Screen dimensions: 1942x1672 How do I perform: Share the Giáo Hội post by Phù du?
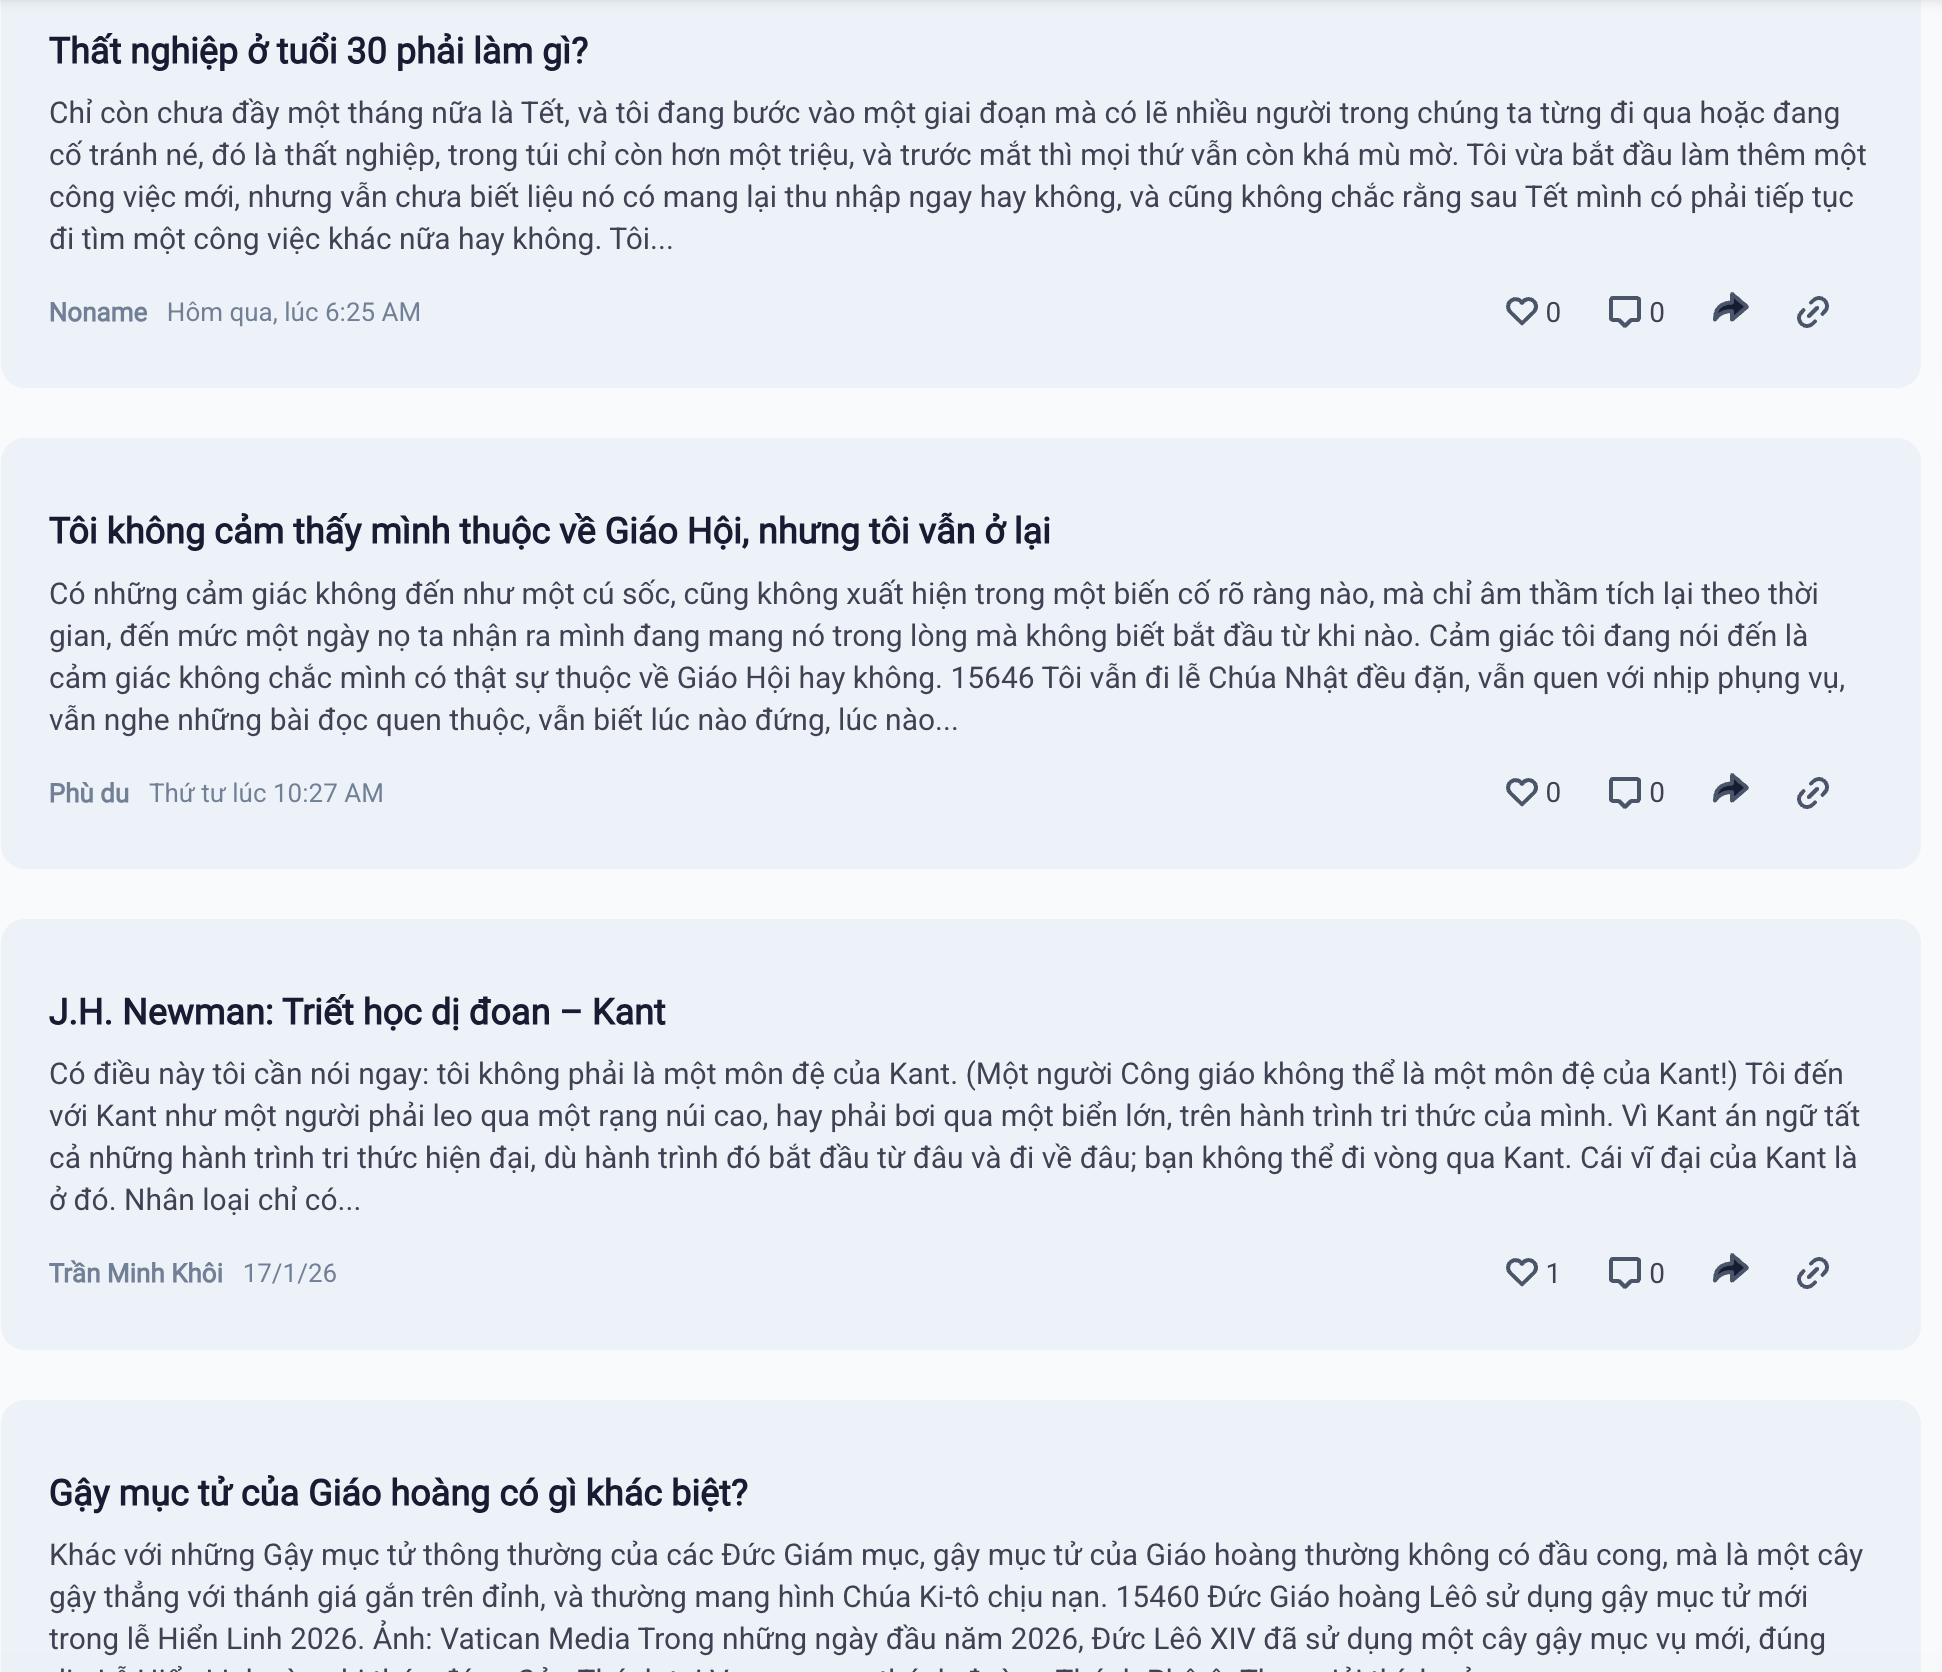(x=1730, y=790)
